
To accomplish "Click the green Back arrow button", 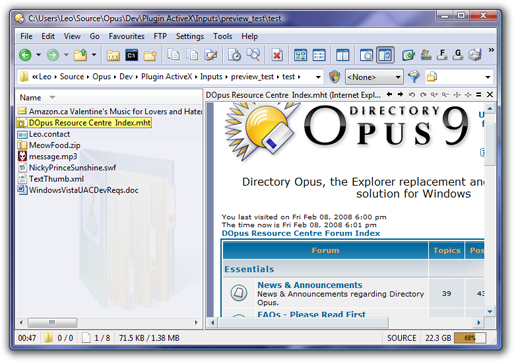I will coord(25,55).
